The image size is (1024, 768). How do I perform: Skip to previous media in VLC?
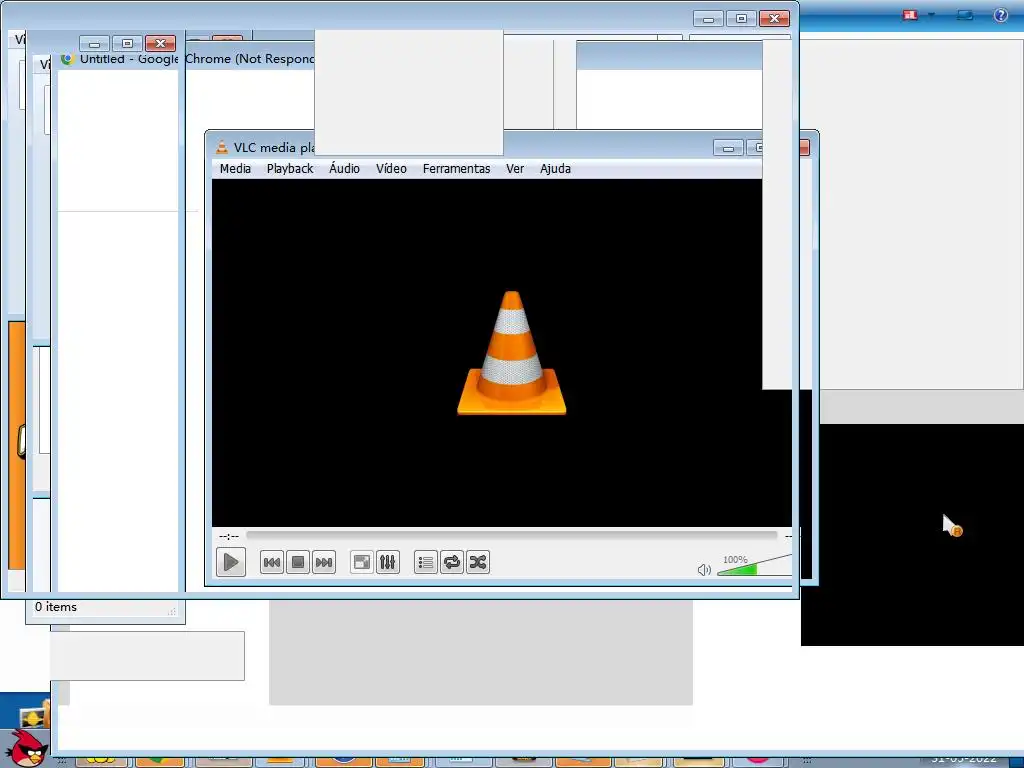(x=272, y=562)
